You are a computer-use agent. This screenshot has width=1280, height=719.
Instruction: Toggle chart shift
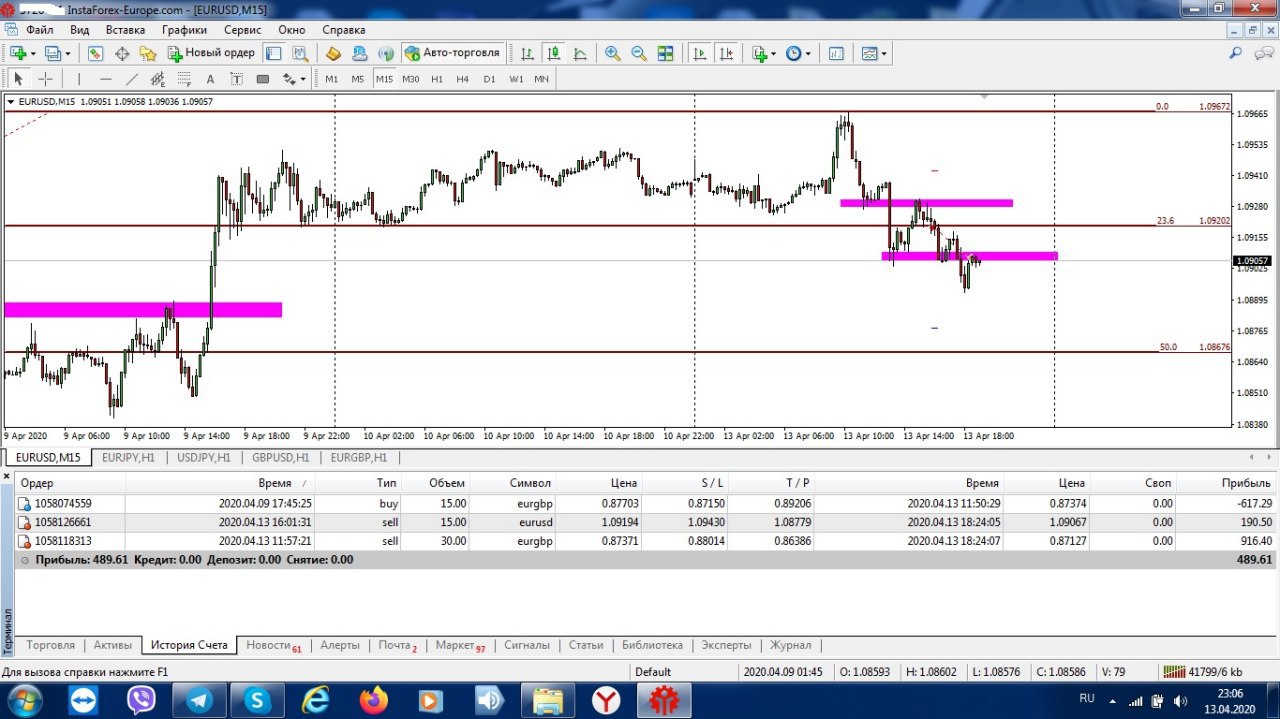tap(725, 53)
